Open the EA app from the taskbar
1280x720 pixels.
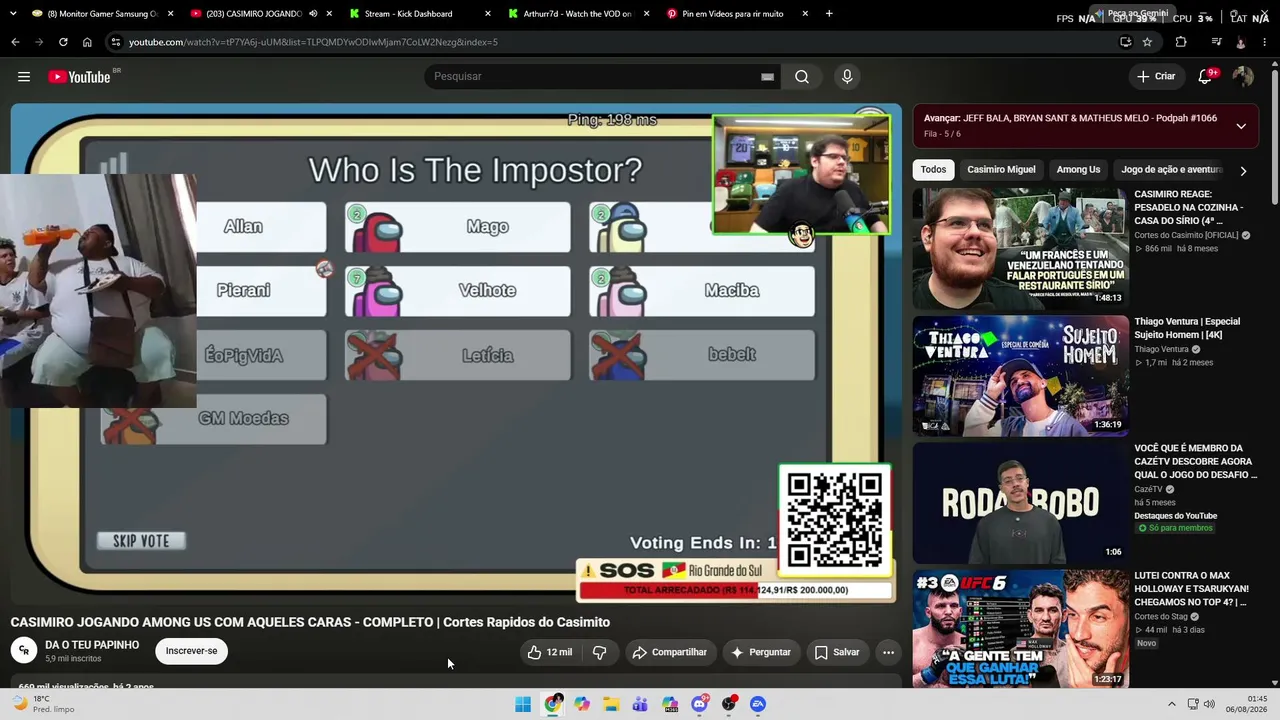point(758,704)
